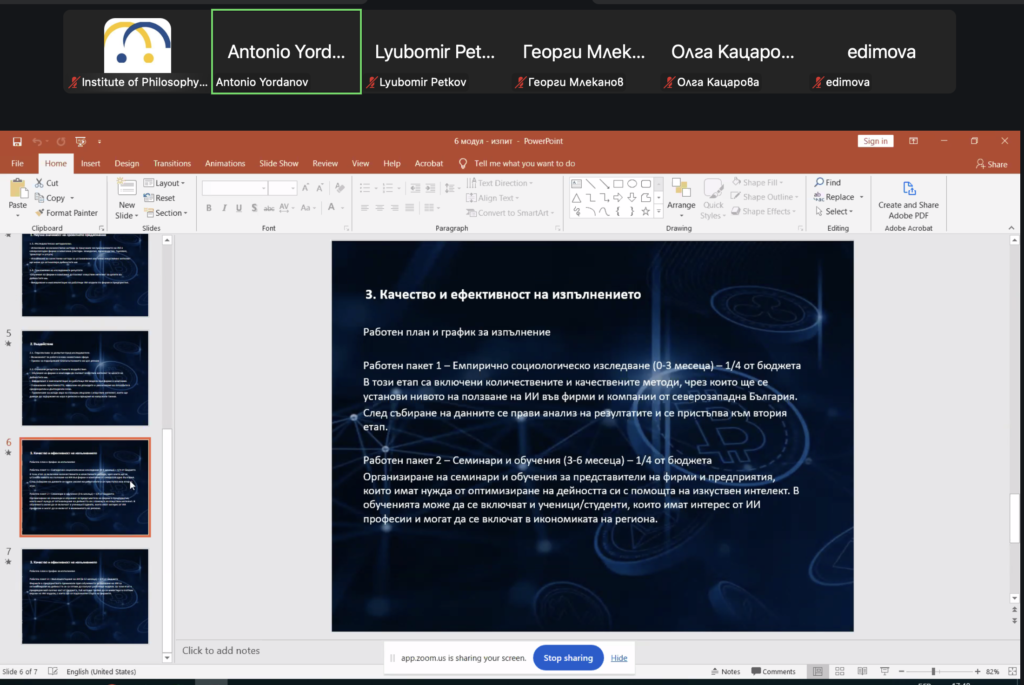The width and height of the screenshot is (1024, 685).
Task: Switch to Slide Sorter view in status bar
Action: tap(840, 671)
